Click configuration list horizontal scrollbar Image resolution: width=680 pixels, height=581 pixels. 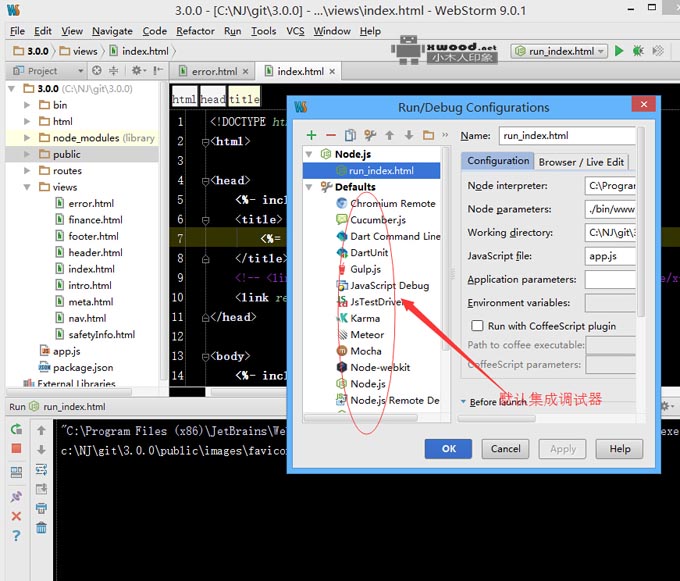[x=361, y=418]
